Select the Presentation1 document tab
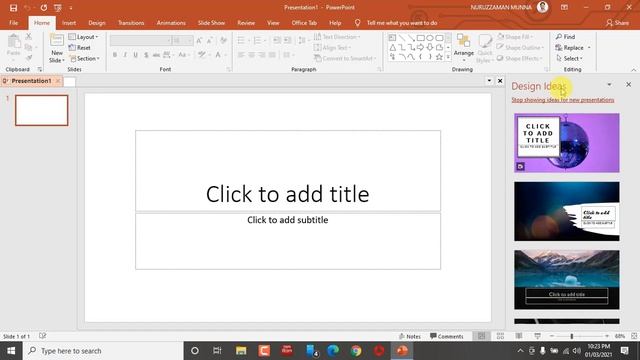This screenshot has width=640, height=360. coord(31,81)
